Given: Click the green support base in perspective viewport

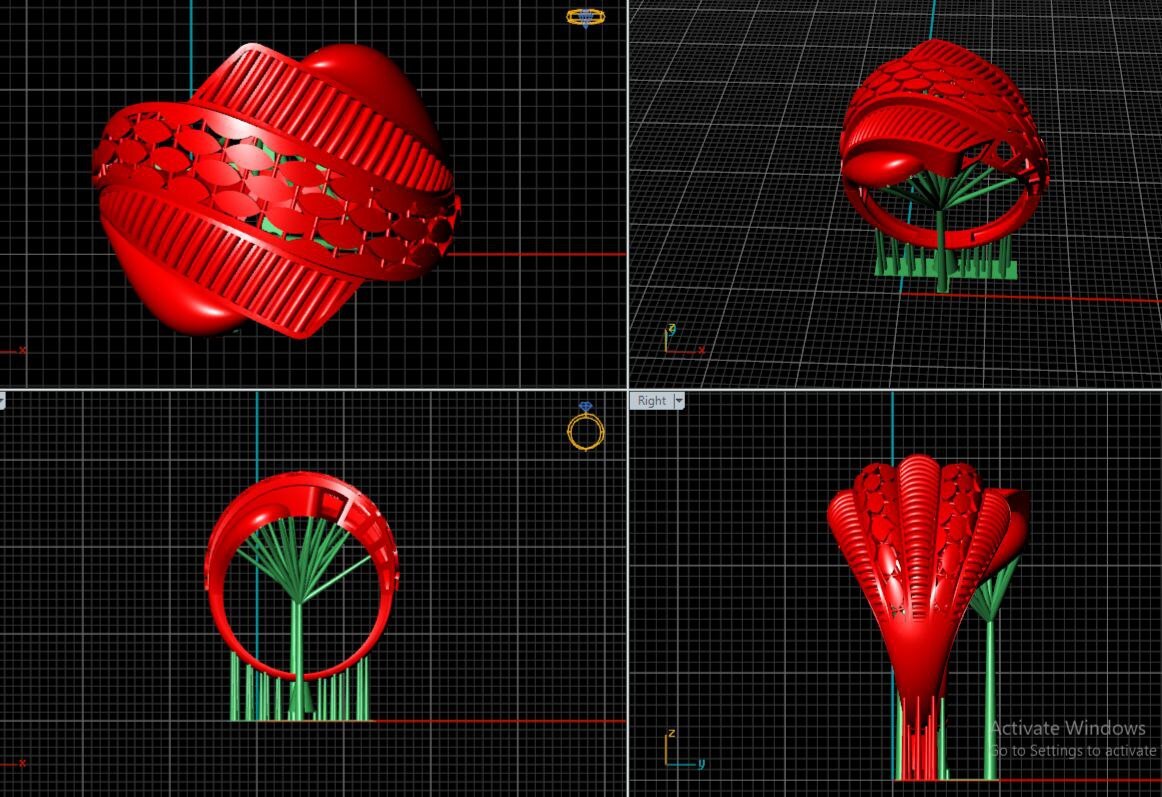Looking at the screenshot, I should [x=945, y=267].
